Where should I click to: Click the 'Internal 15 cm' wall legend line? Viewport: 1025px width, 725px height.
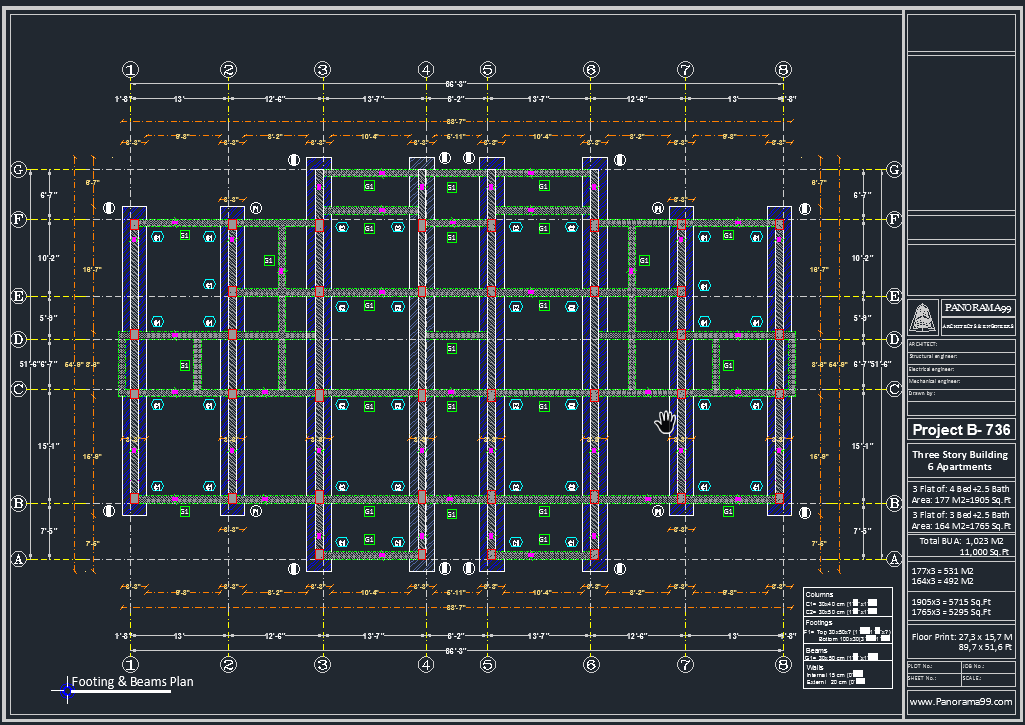834,675
